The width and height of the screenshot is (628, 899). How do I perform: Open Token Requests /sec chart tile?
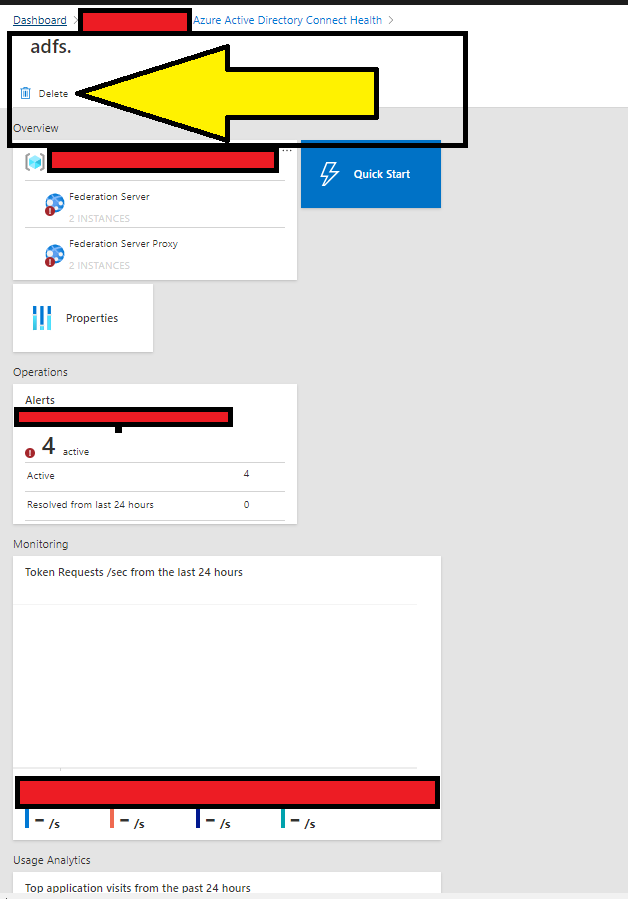(x=227, y=698)
